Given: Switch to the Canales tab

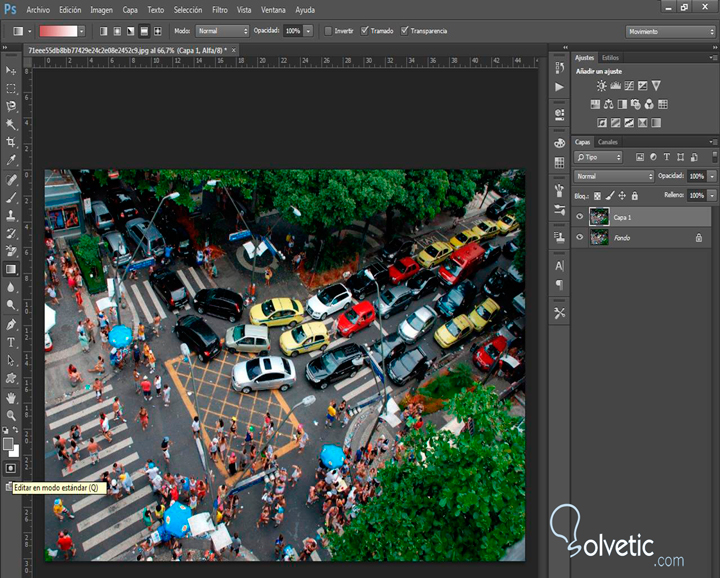Looking at the screenshot, I should coord(608,142).
